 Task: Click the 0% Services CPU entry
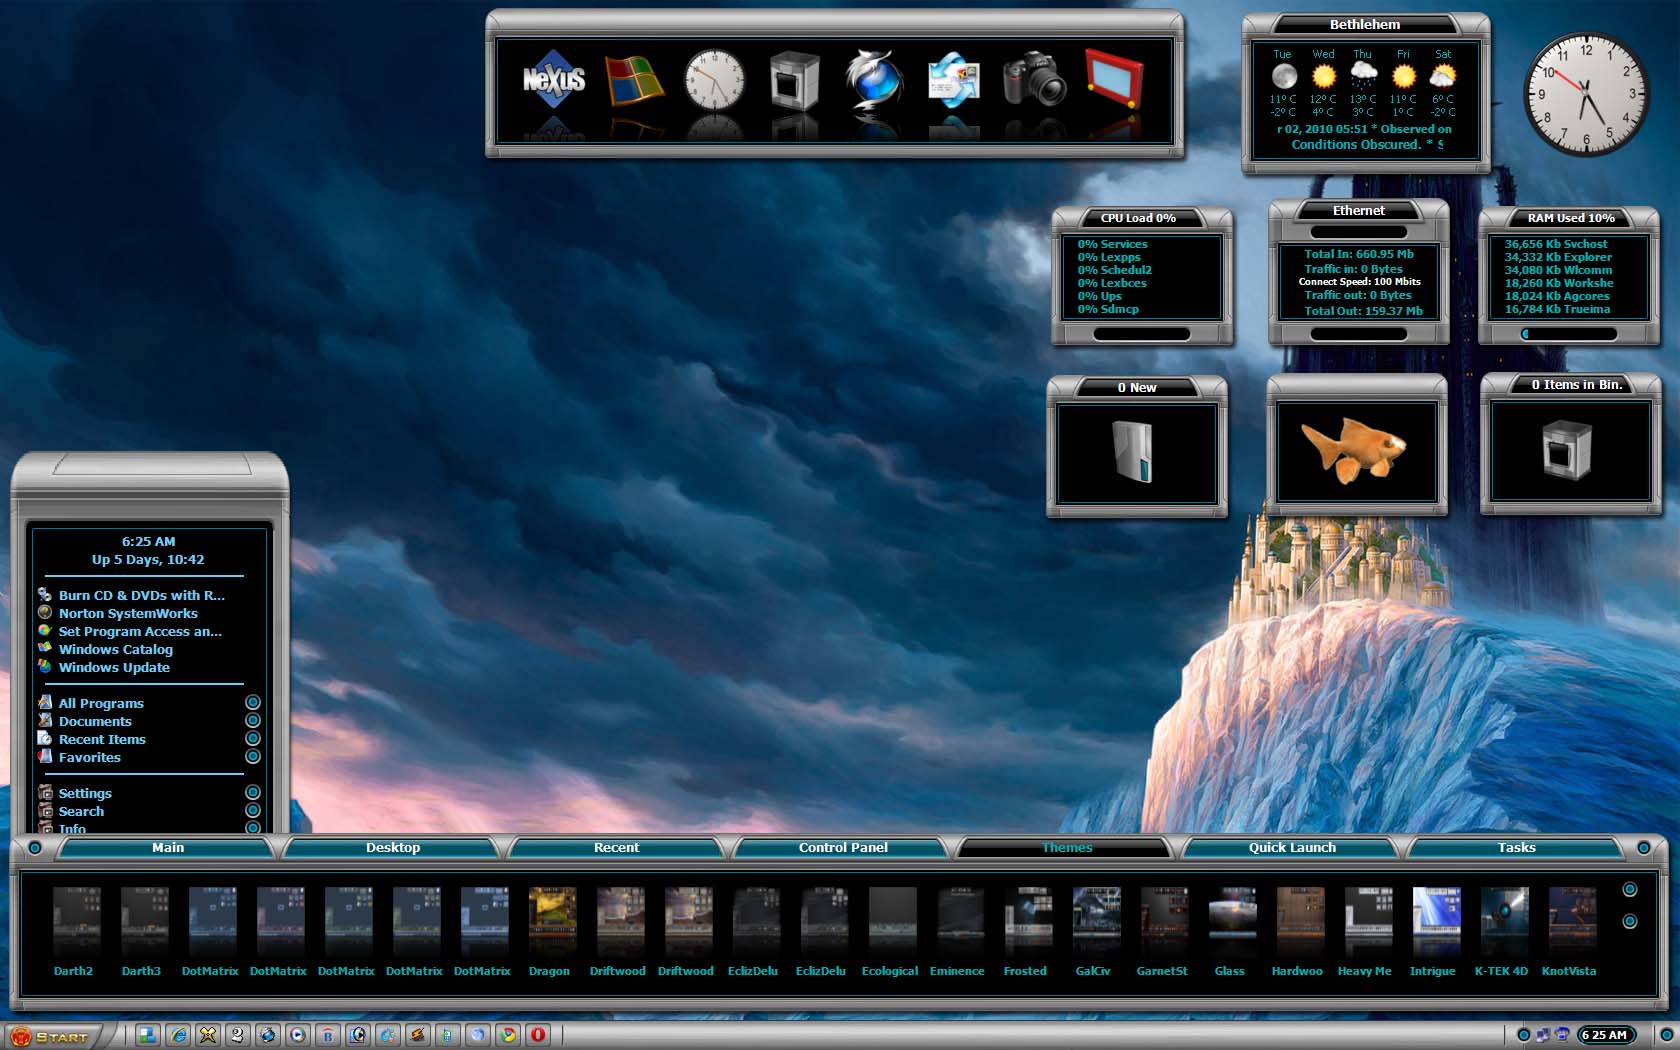tap(1113, 244)
